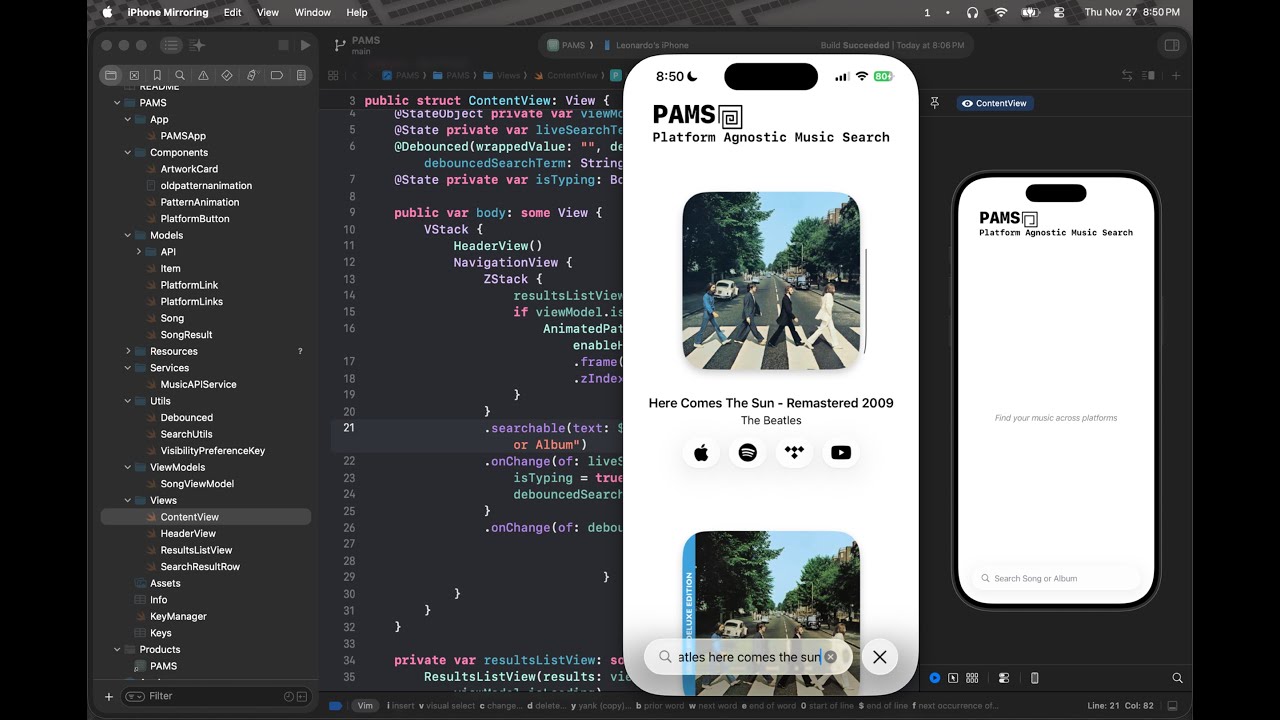The width and height of the screenshot is (1280, 720).
Task: Collapse the Services group
Action: point(128,368)
